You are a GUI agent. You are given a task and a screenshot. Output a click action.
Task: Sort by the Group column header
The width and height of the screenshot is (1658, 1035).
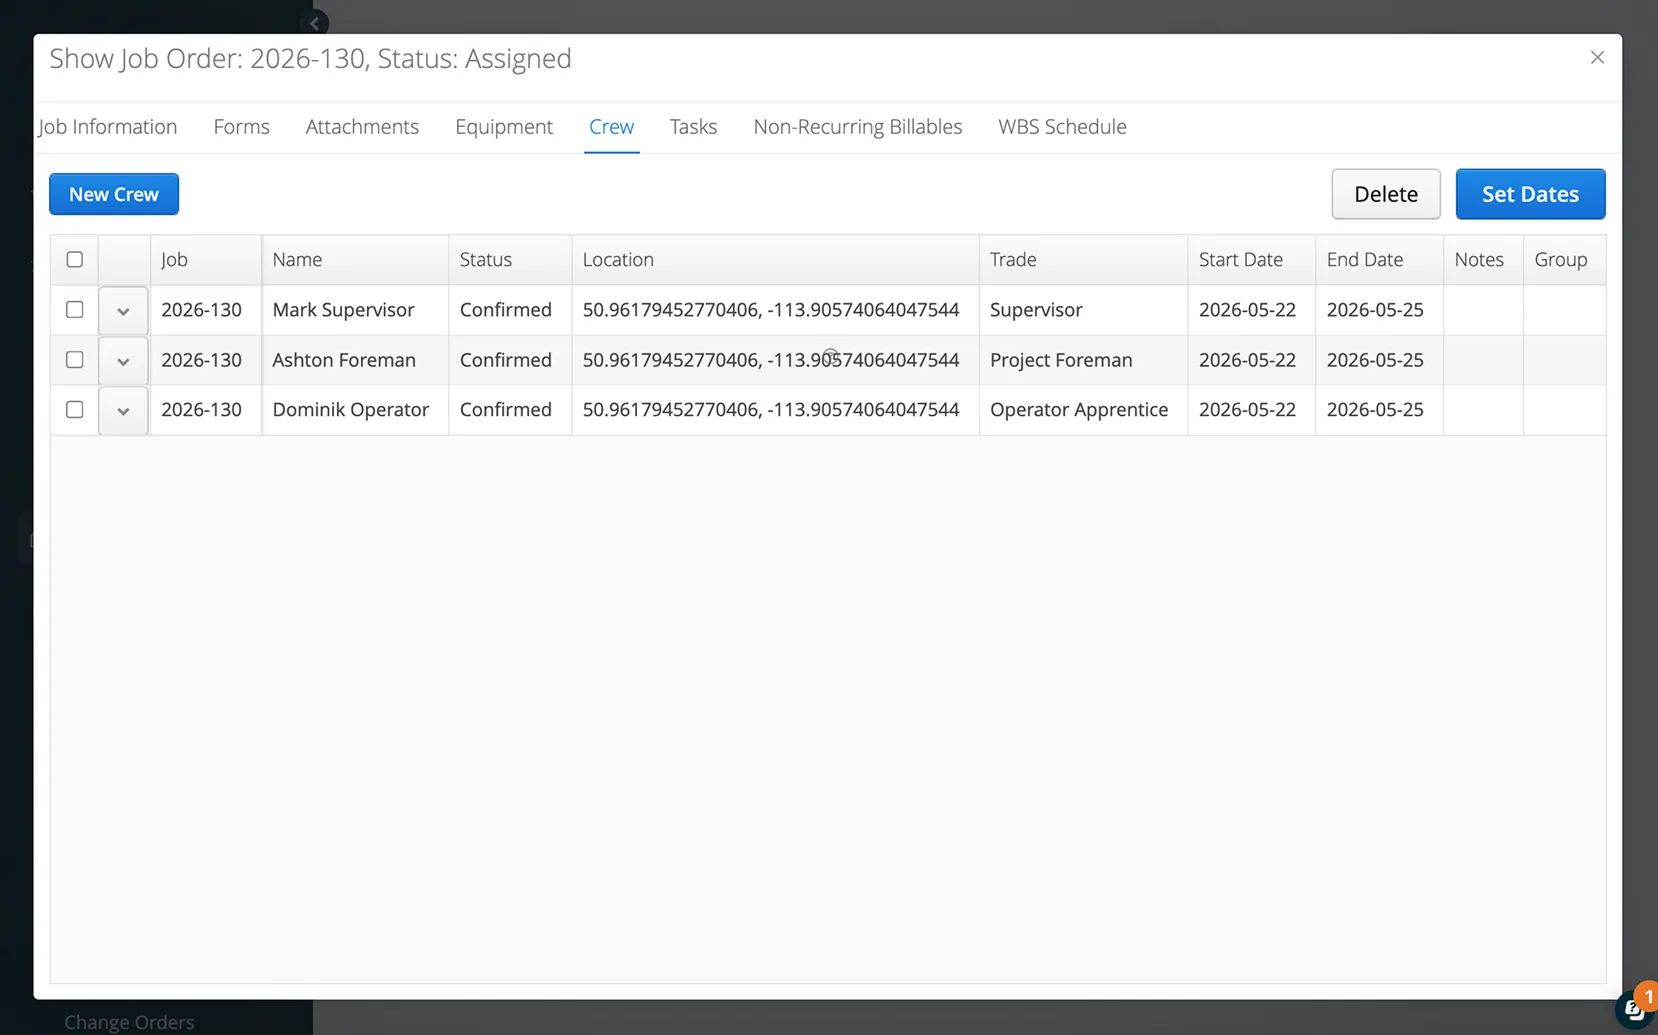(1564, 260)
